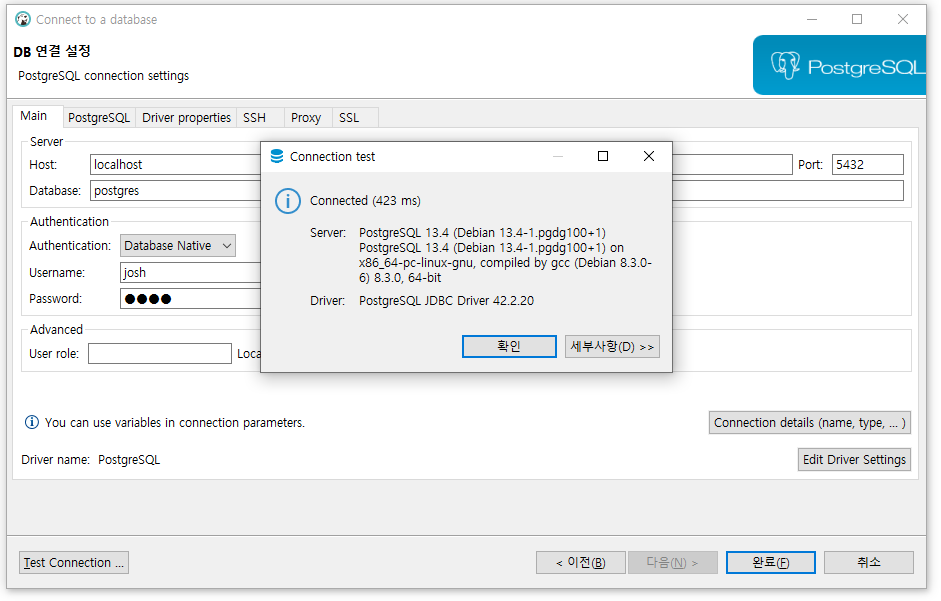Viewport: 941px width, 601px height.
Task: Click the Test Connection button
Action: click(x=74, y=563)
